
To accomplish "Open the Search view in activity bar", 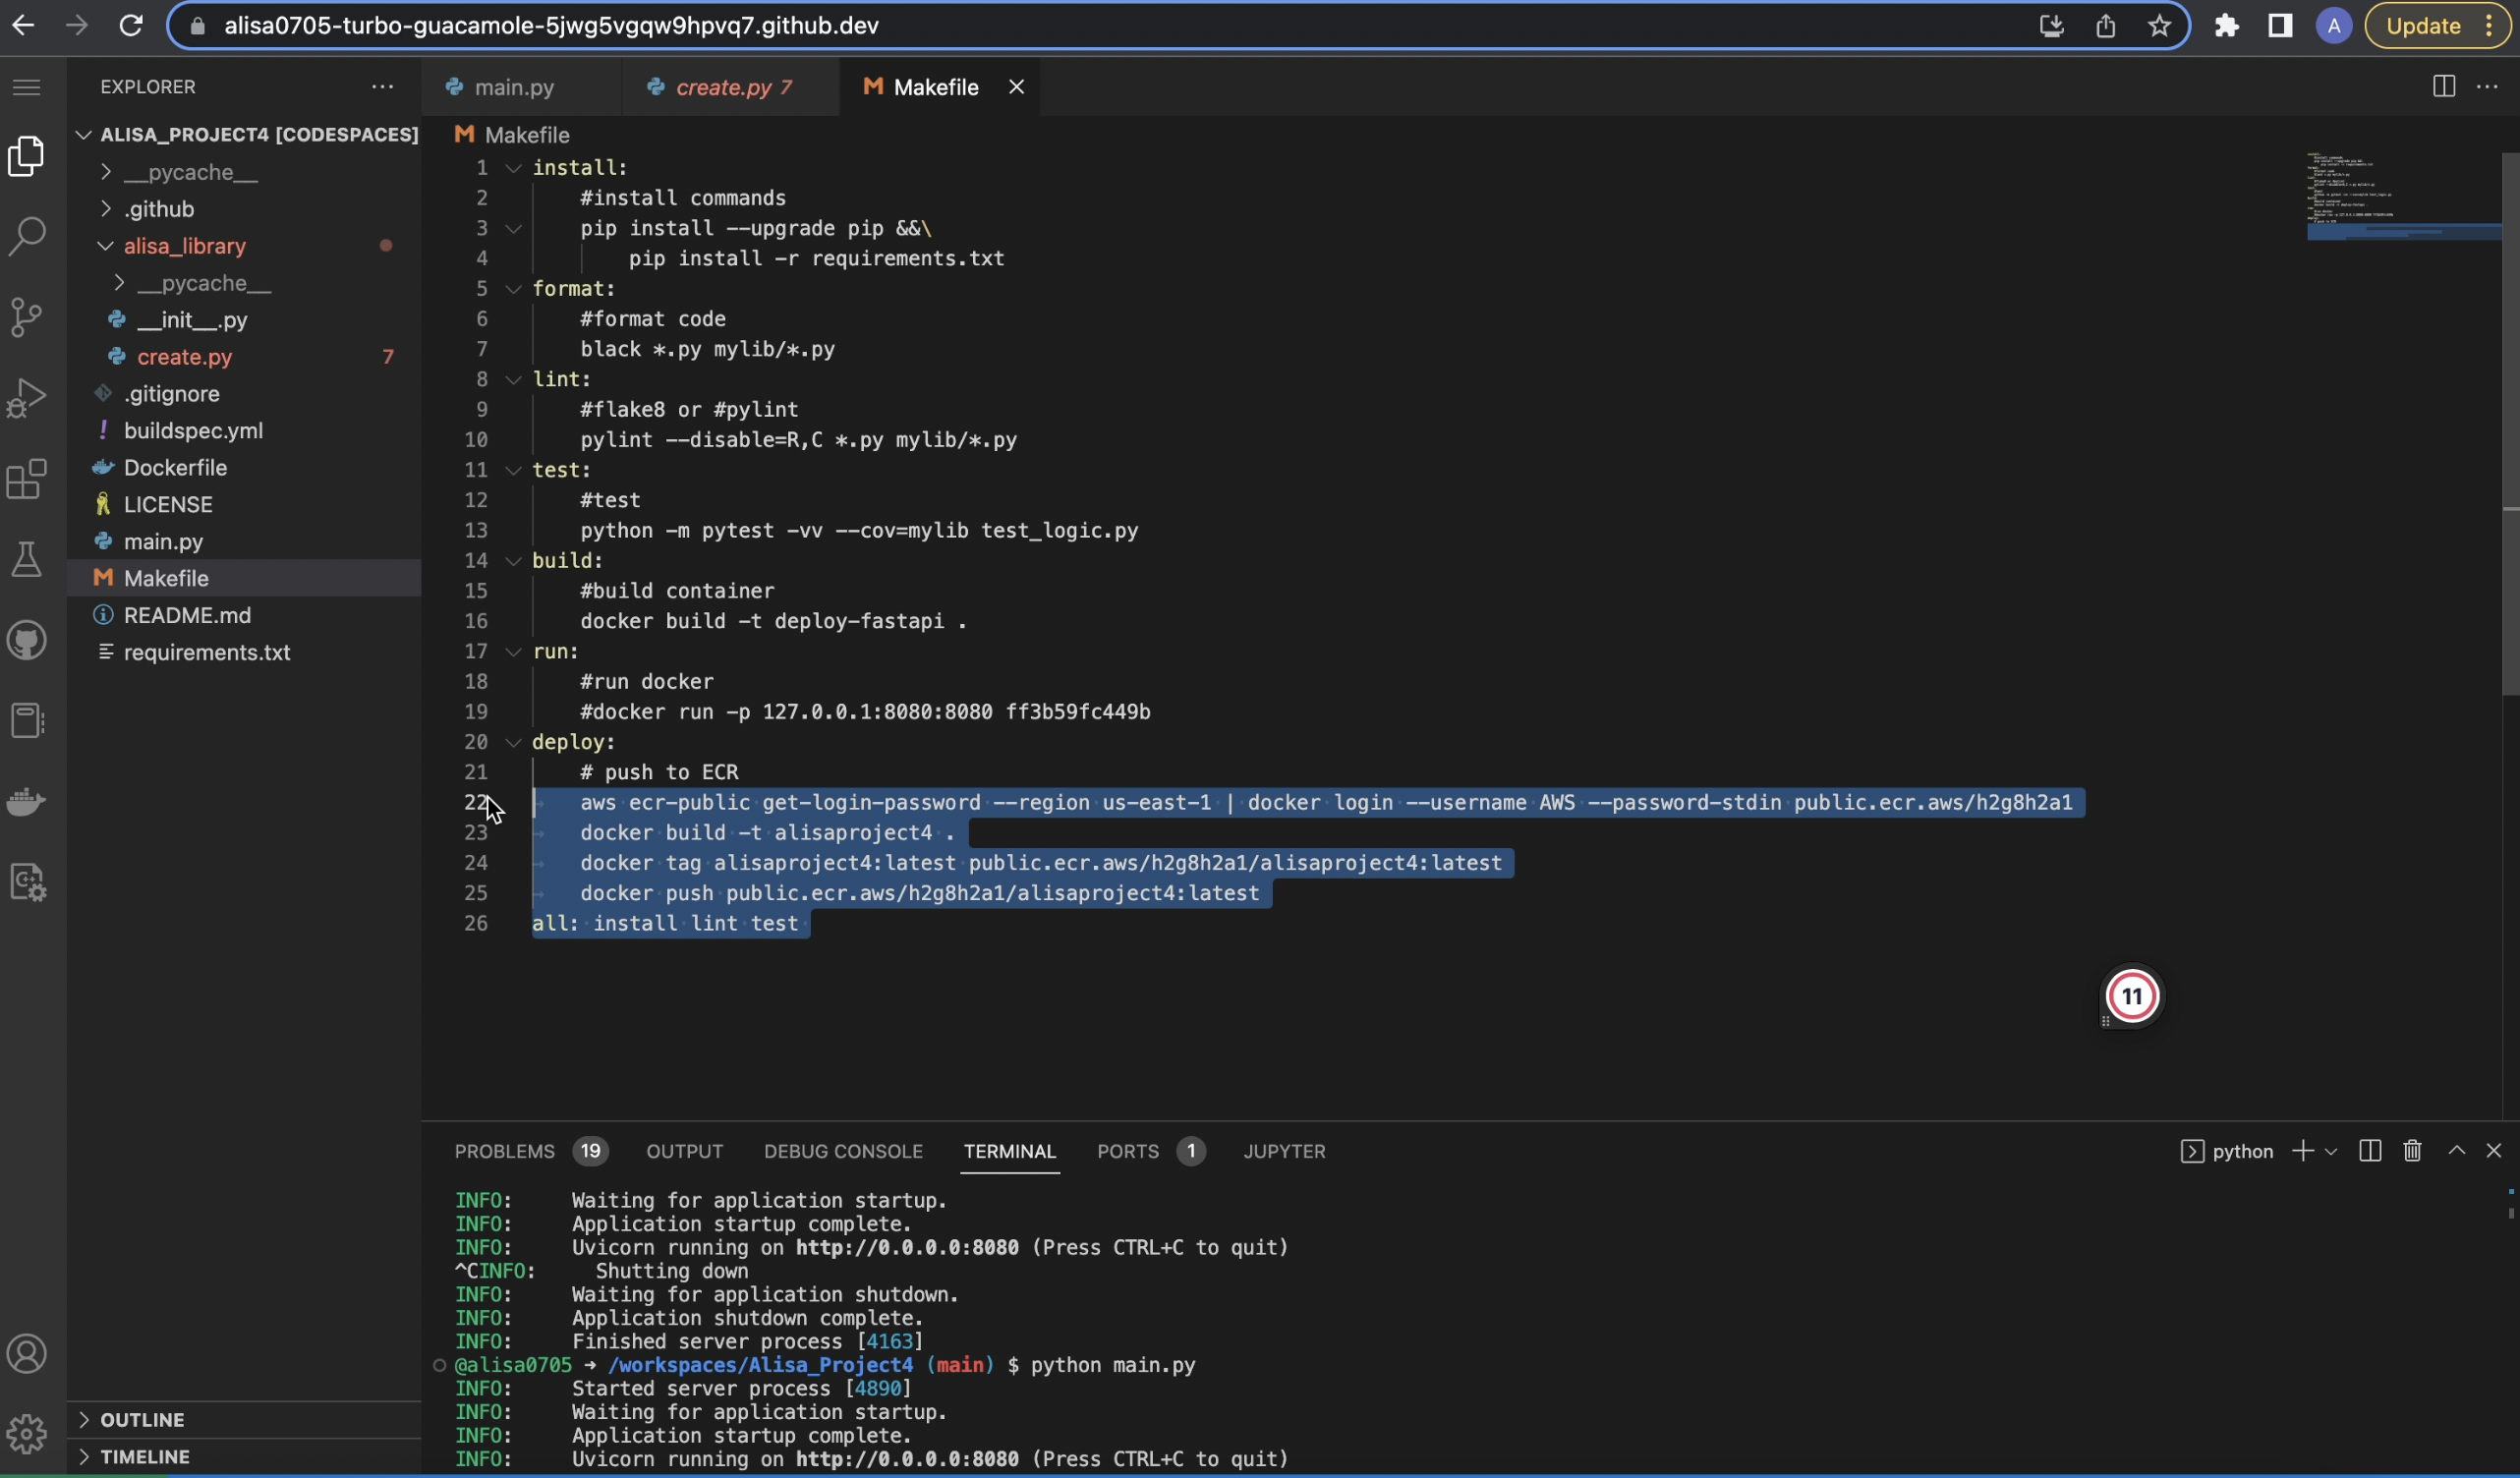I will (x=27, y=237).
